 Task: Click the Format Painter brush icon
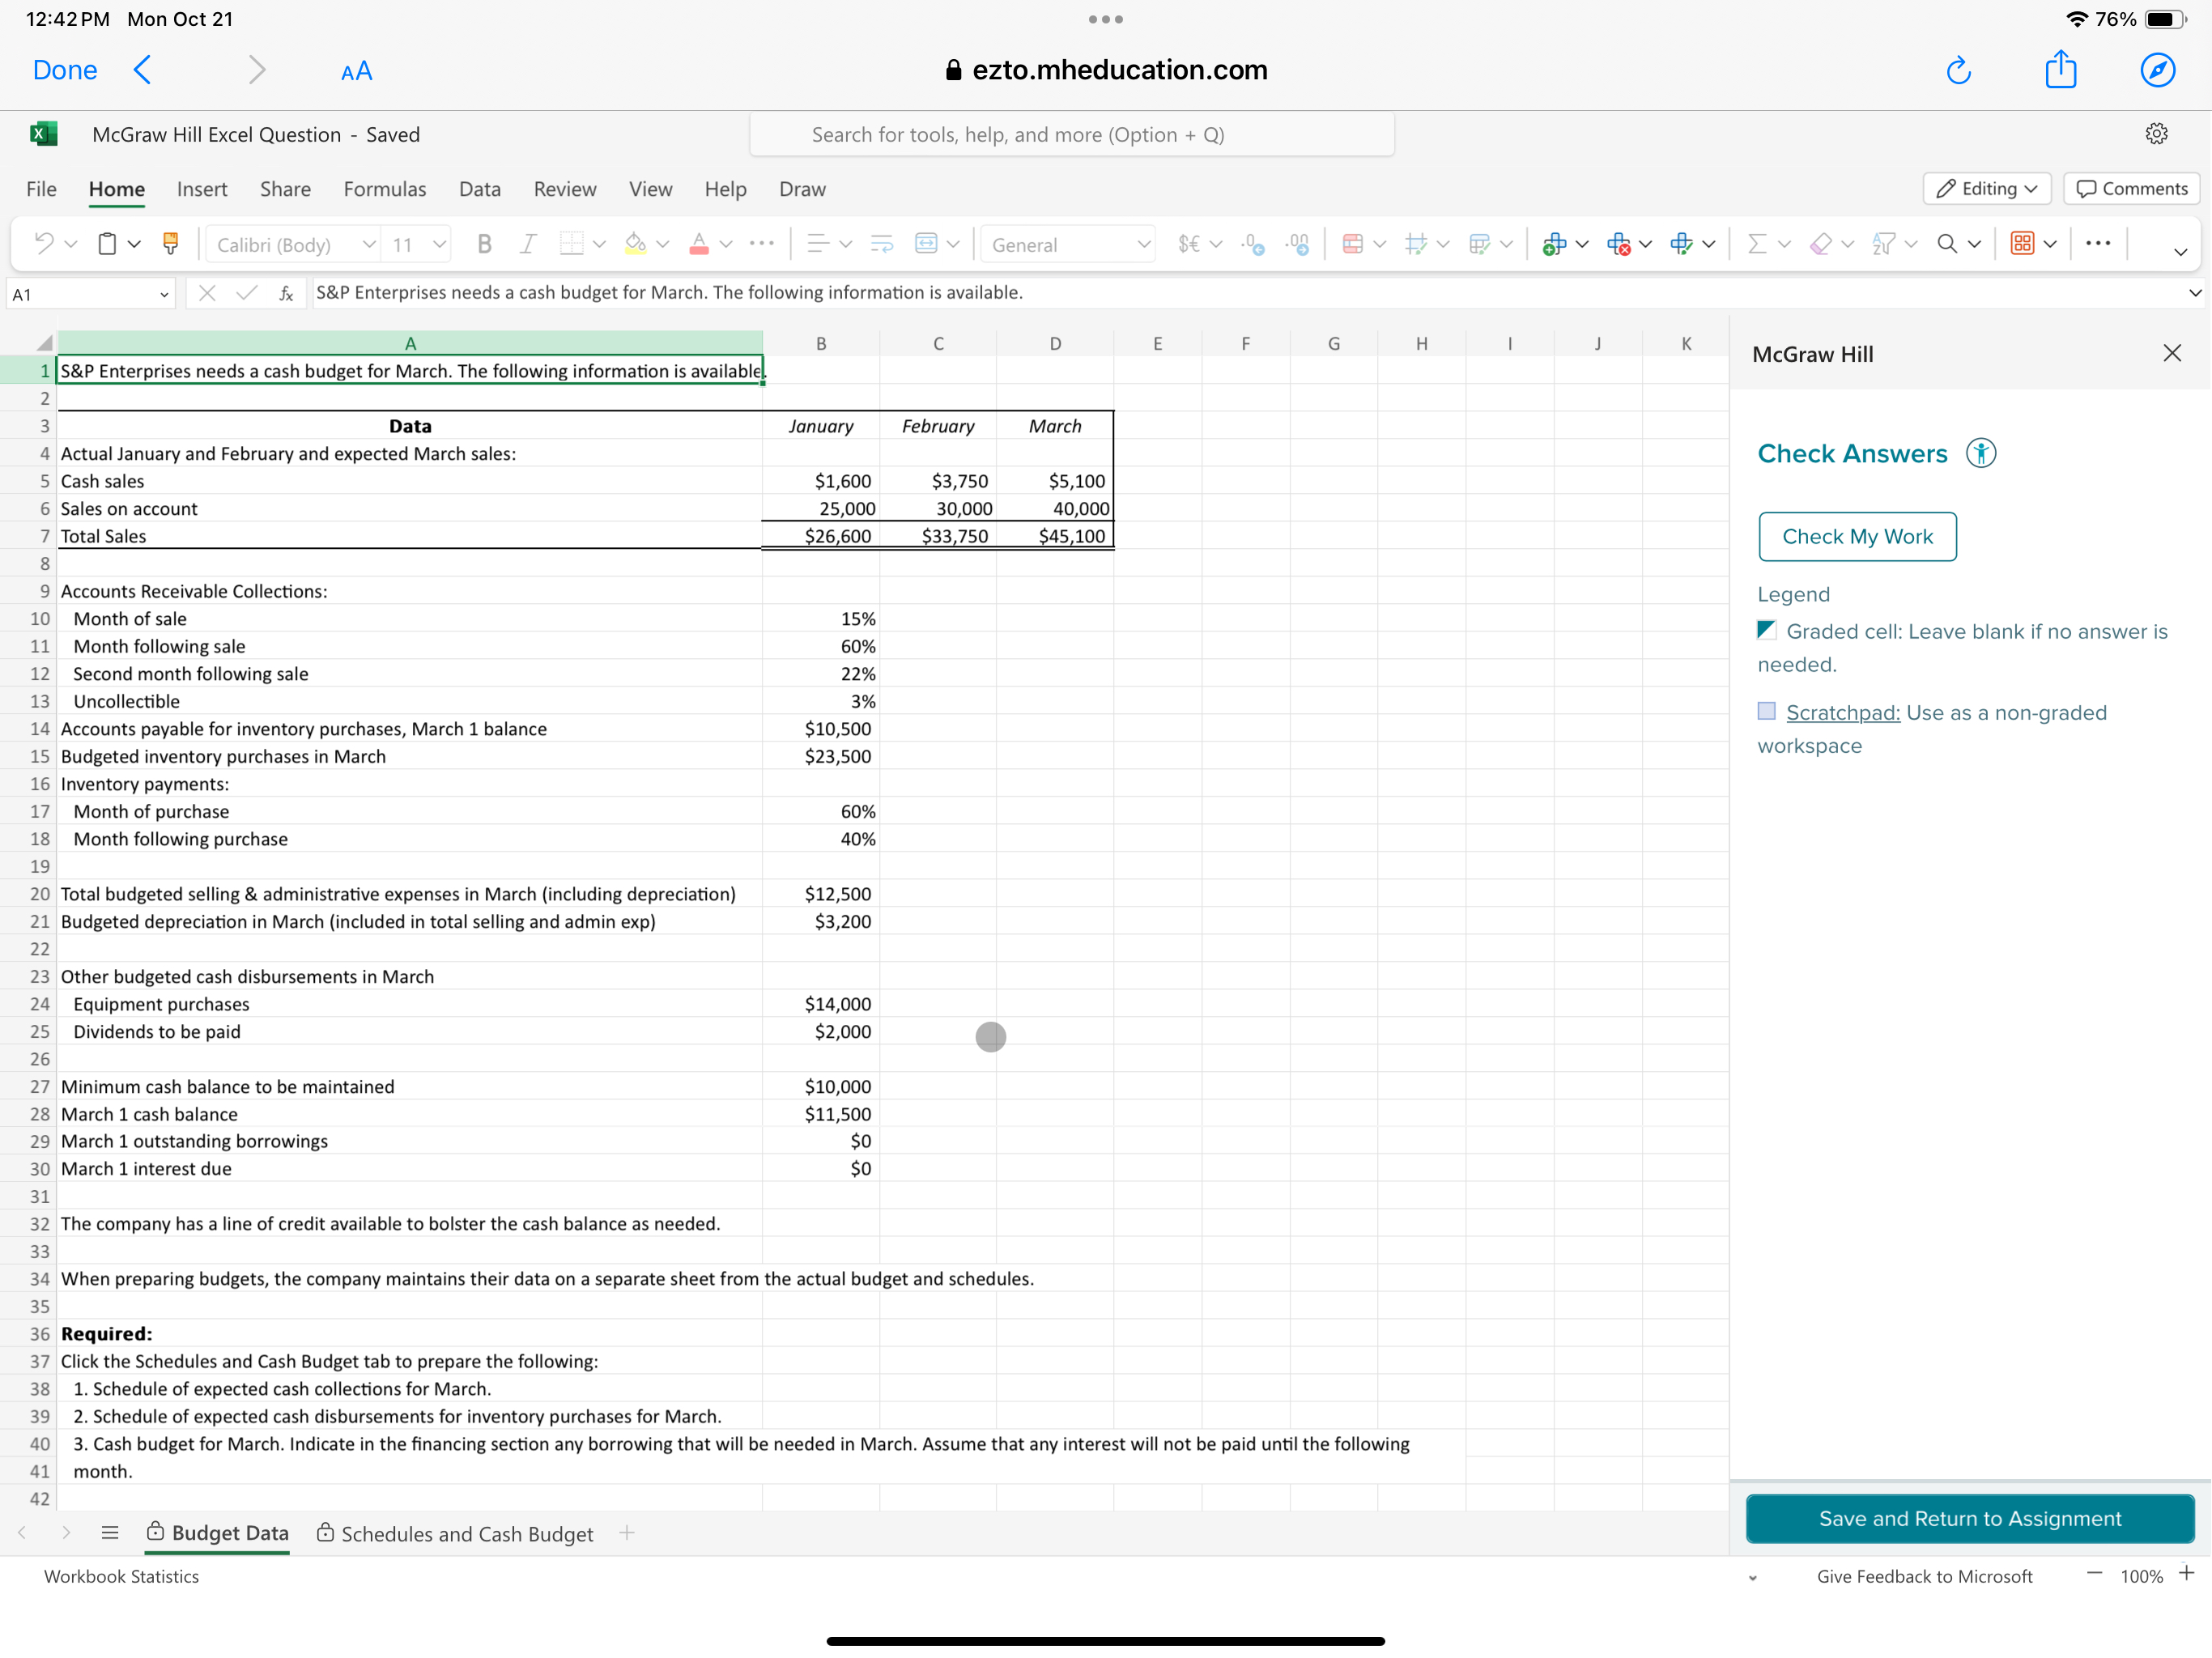point(171,244)
